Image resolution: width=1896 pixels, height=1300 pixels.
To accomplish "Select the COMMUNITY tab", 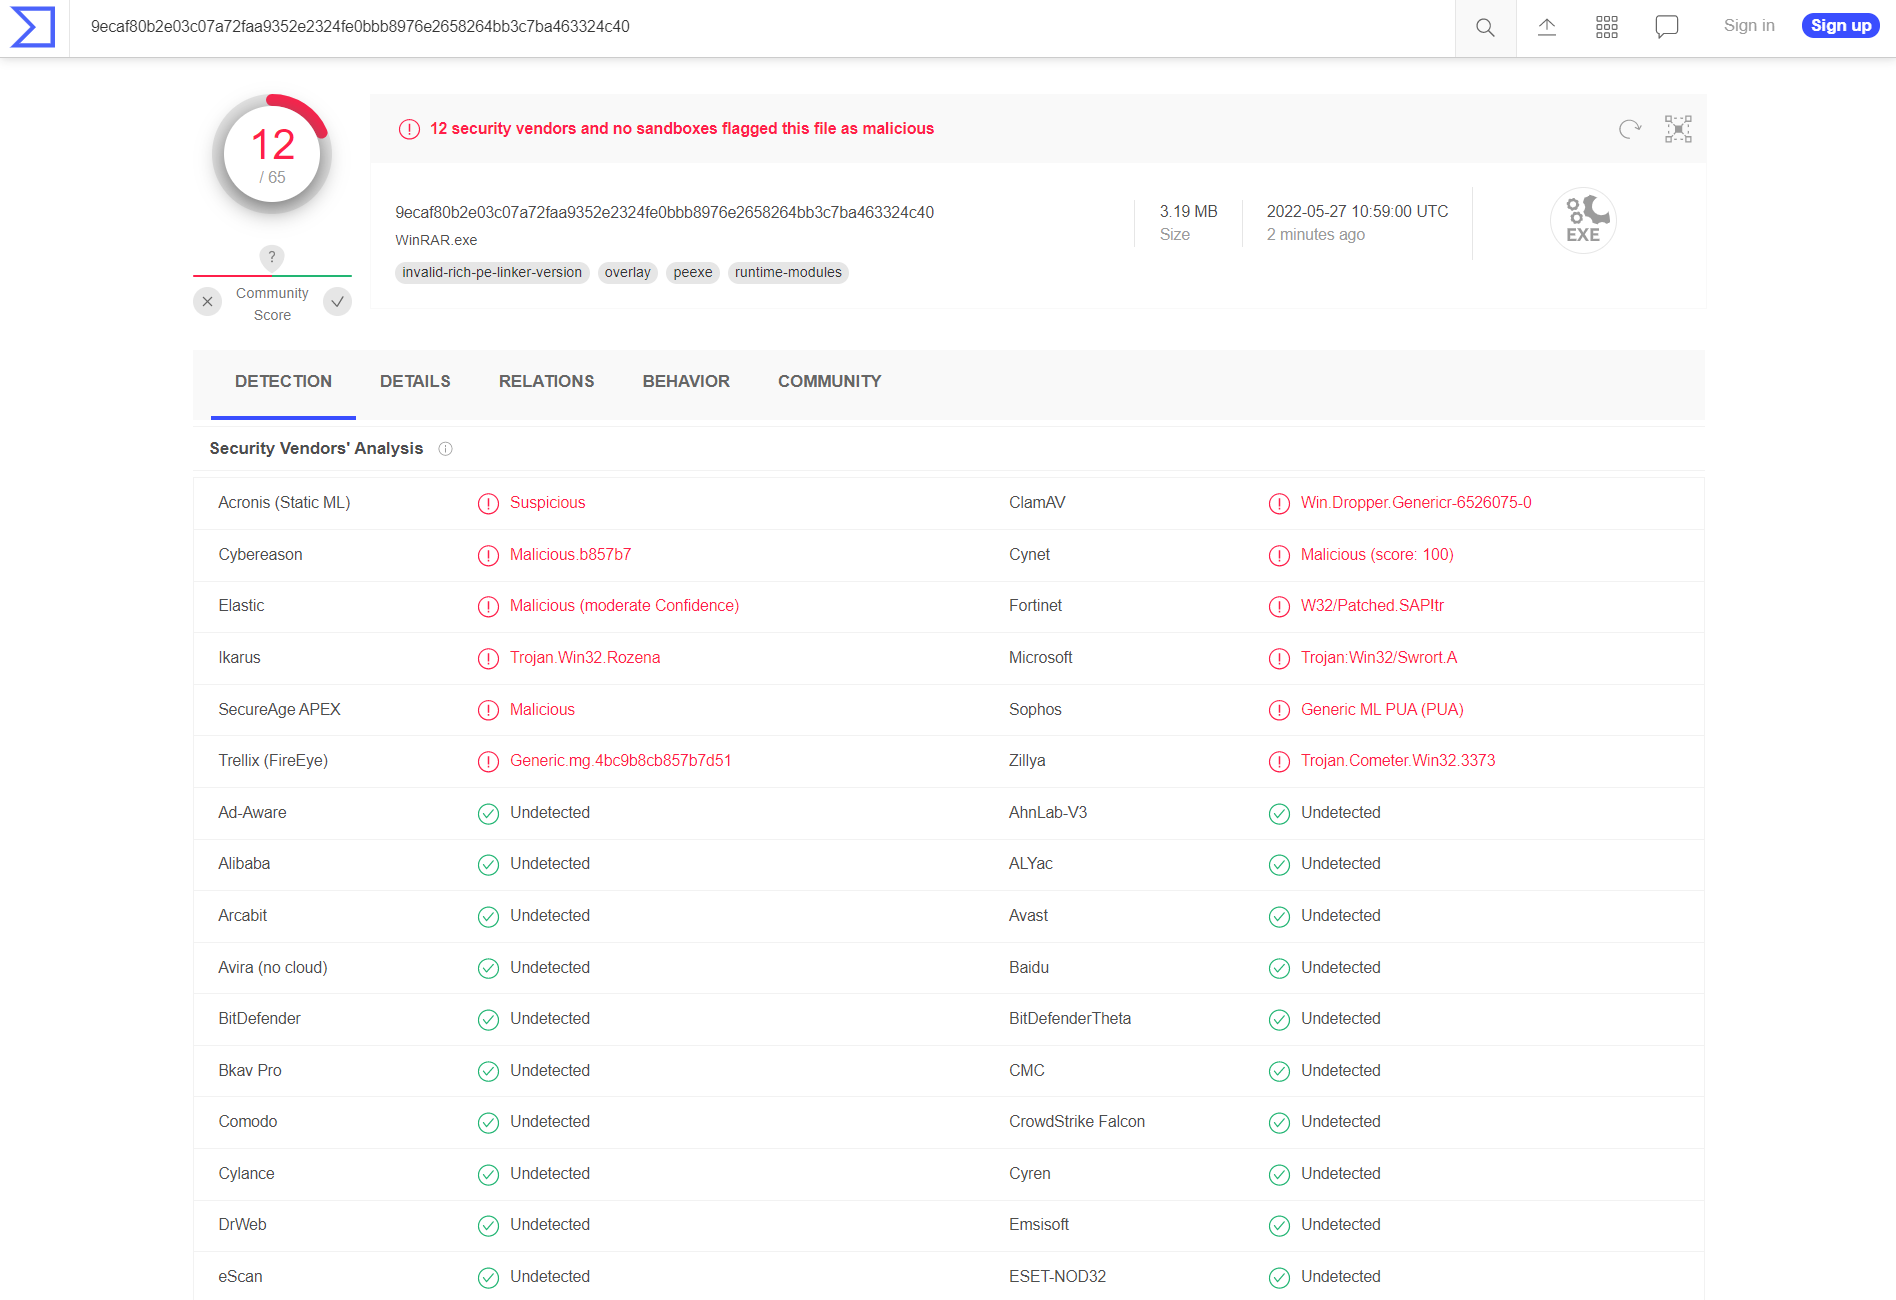I will 829,382.
